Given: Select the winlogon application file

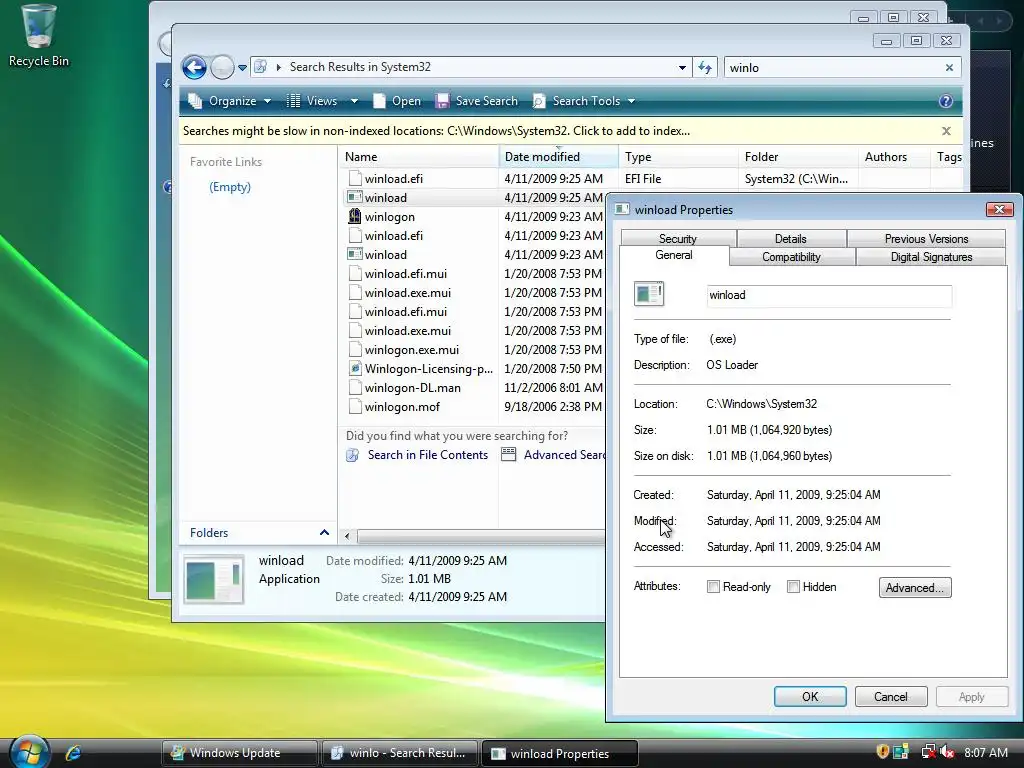Looking at the screenshot, I should [390, 217].
